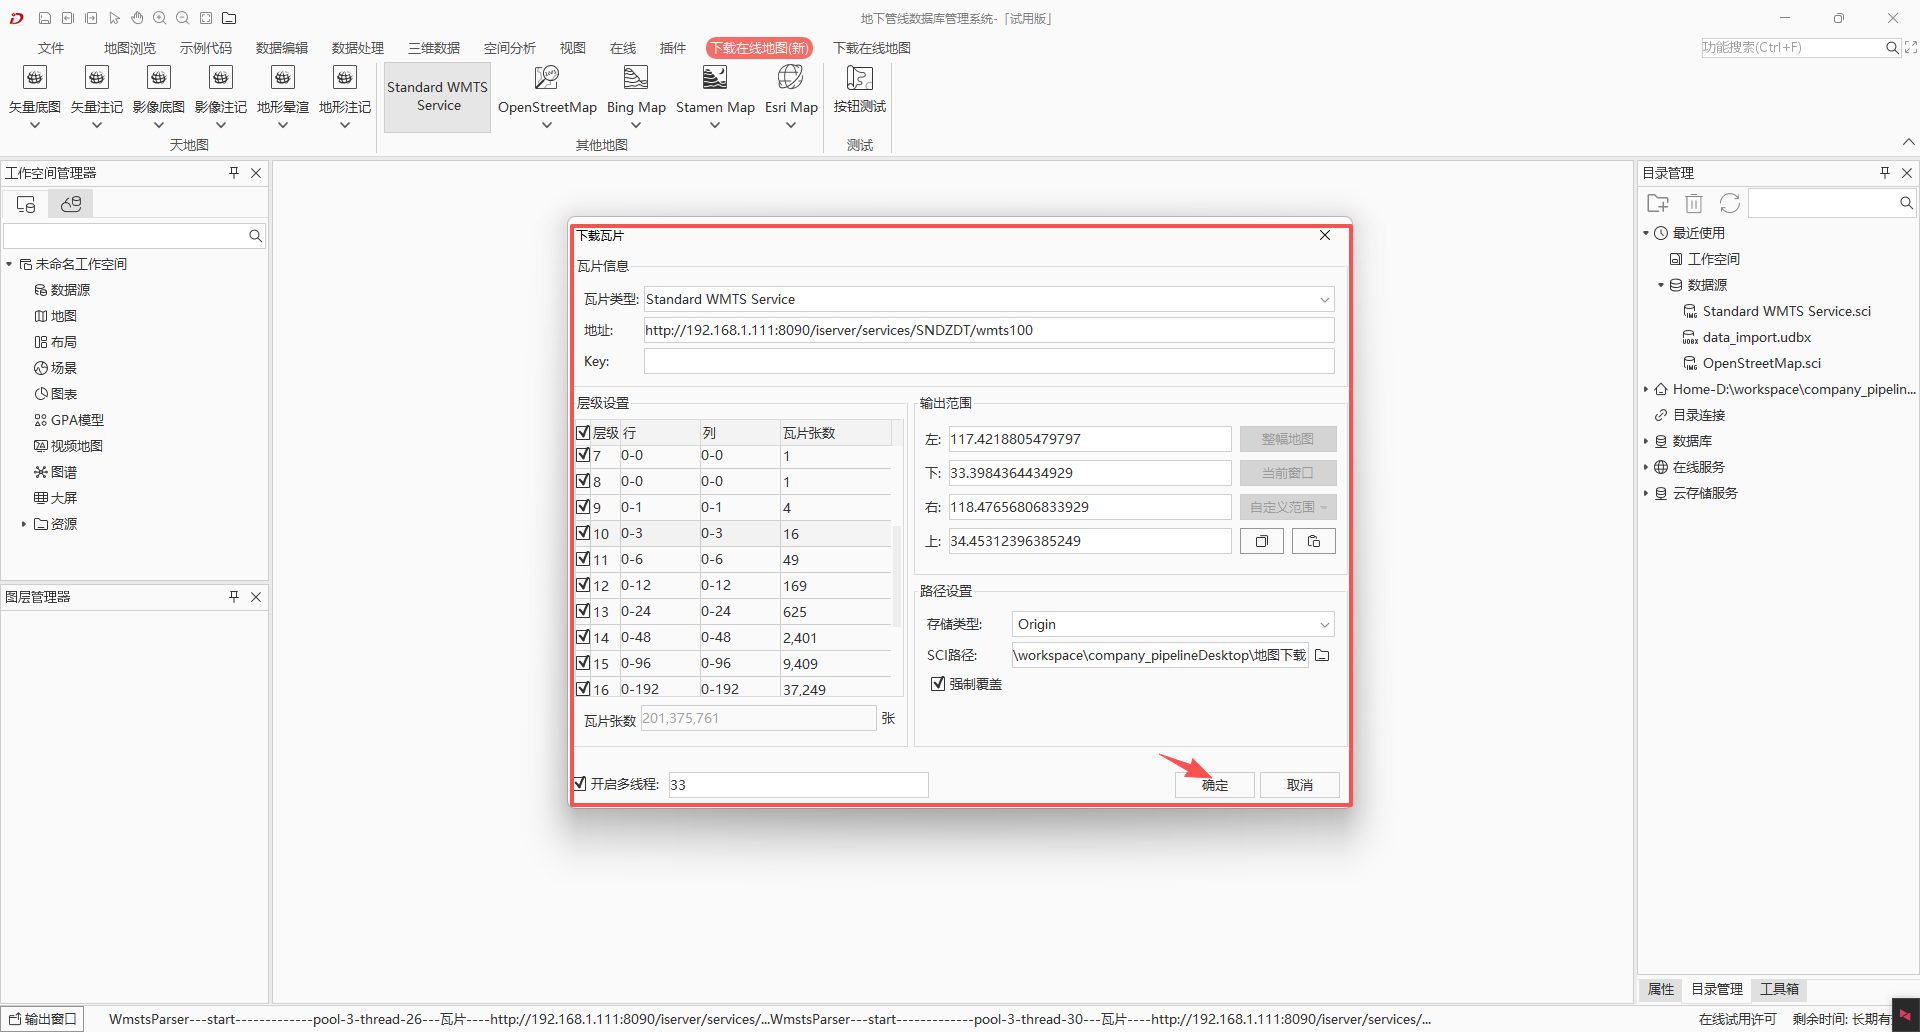
Task: Switch to the 下载在线地图(新) tab
Action: click(x=759, y=48)
